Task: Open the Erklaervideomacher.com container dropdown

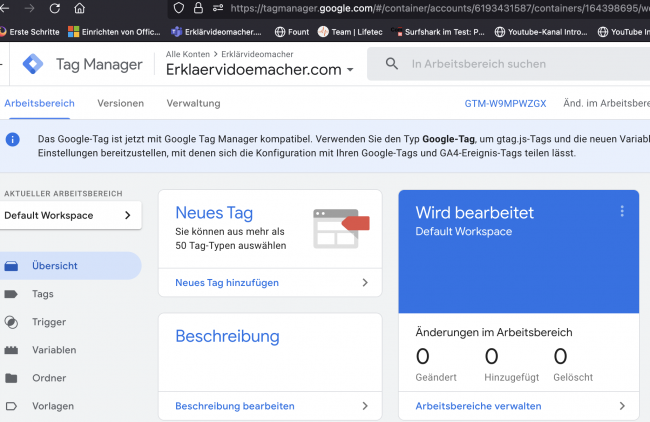Action: [x=260, y=70]
